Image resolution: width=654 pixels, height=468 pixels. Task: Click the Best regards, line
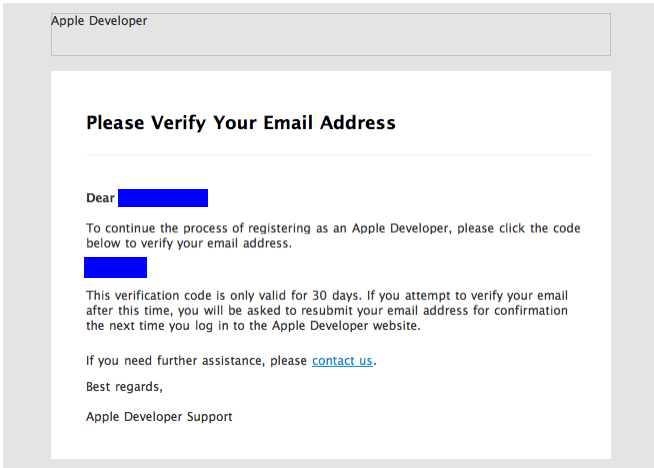coord(124,387)
